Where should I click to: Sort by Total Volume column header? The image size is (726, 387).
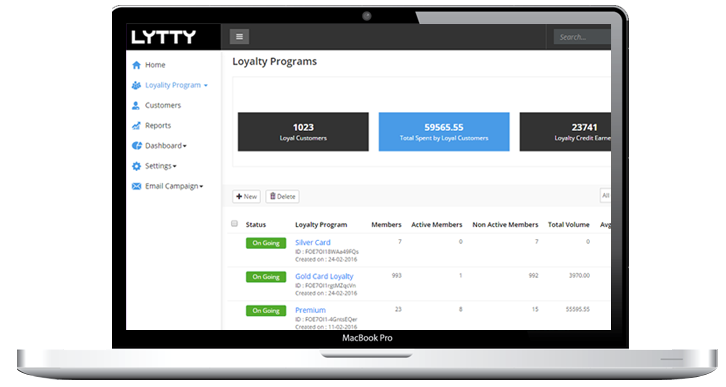coord(569,225)
